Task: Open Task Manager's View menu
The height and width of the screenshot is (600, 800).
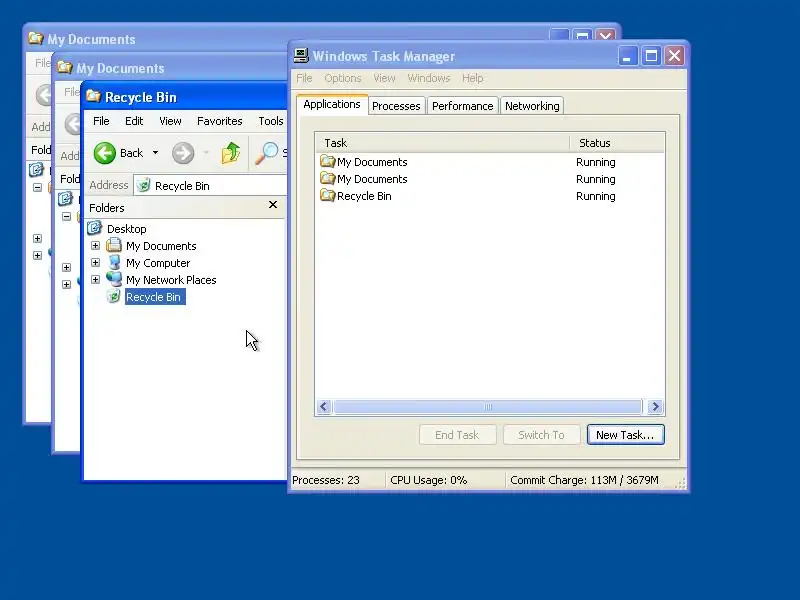Action: 384,78
